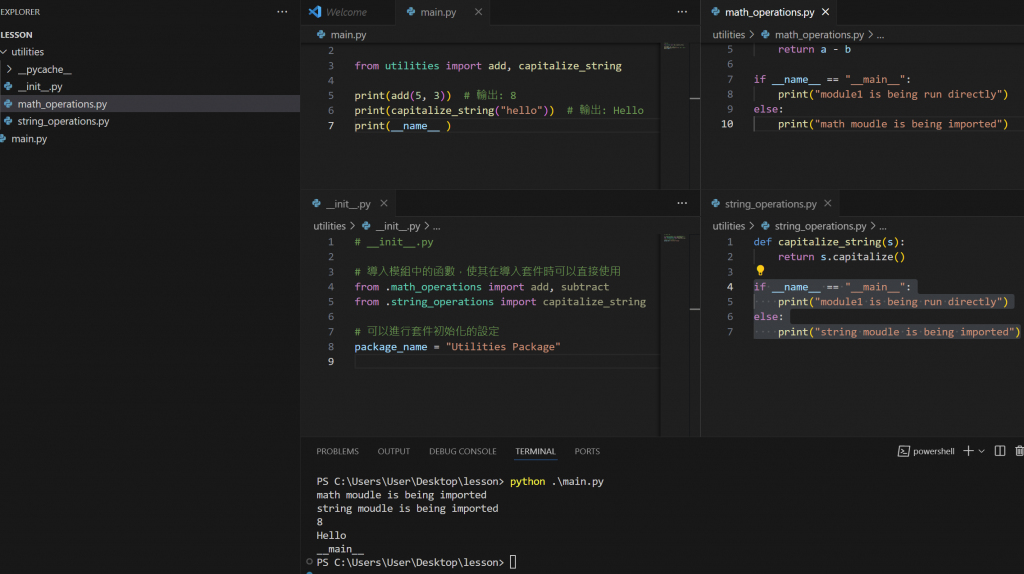Viewport: 1024px width, 574px height.
Task: Click utilities breadcrumb above math_operations.py editor
Action: tap(728, 35)
